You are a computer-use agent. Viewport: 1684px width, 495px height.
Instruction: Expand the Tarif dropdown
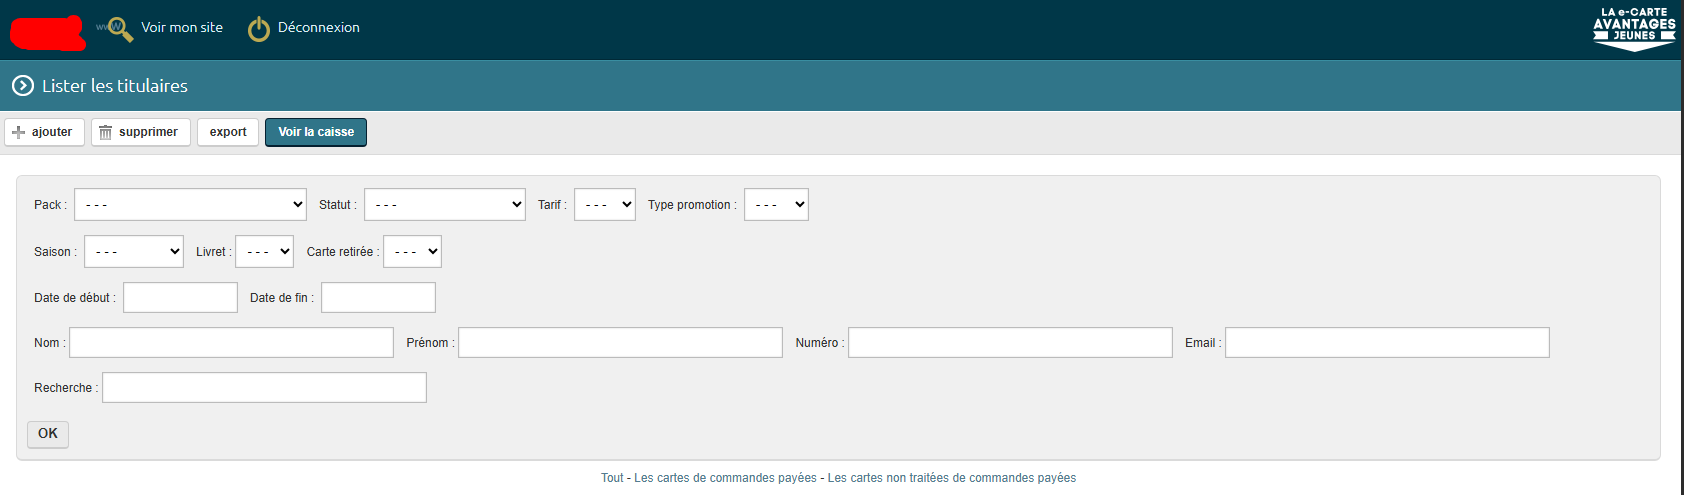604,205
